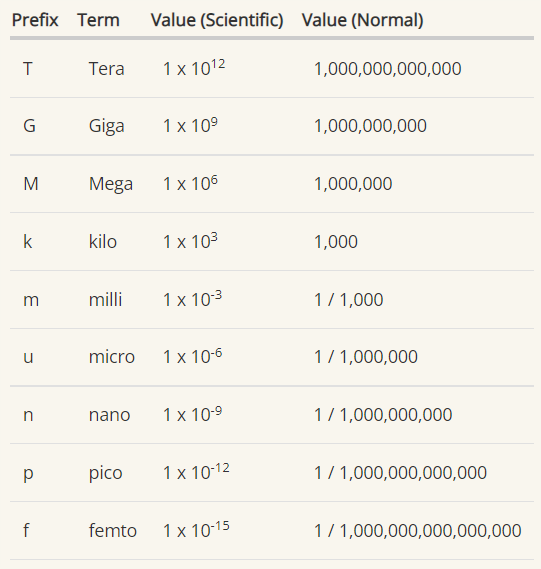Image resolution: width=541 pixels, height=569 pixels.
Task: Click the 1 x 10^9 scientific value
Action: point(190,126)
